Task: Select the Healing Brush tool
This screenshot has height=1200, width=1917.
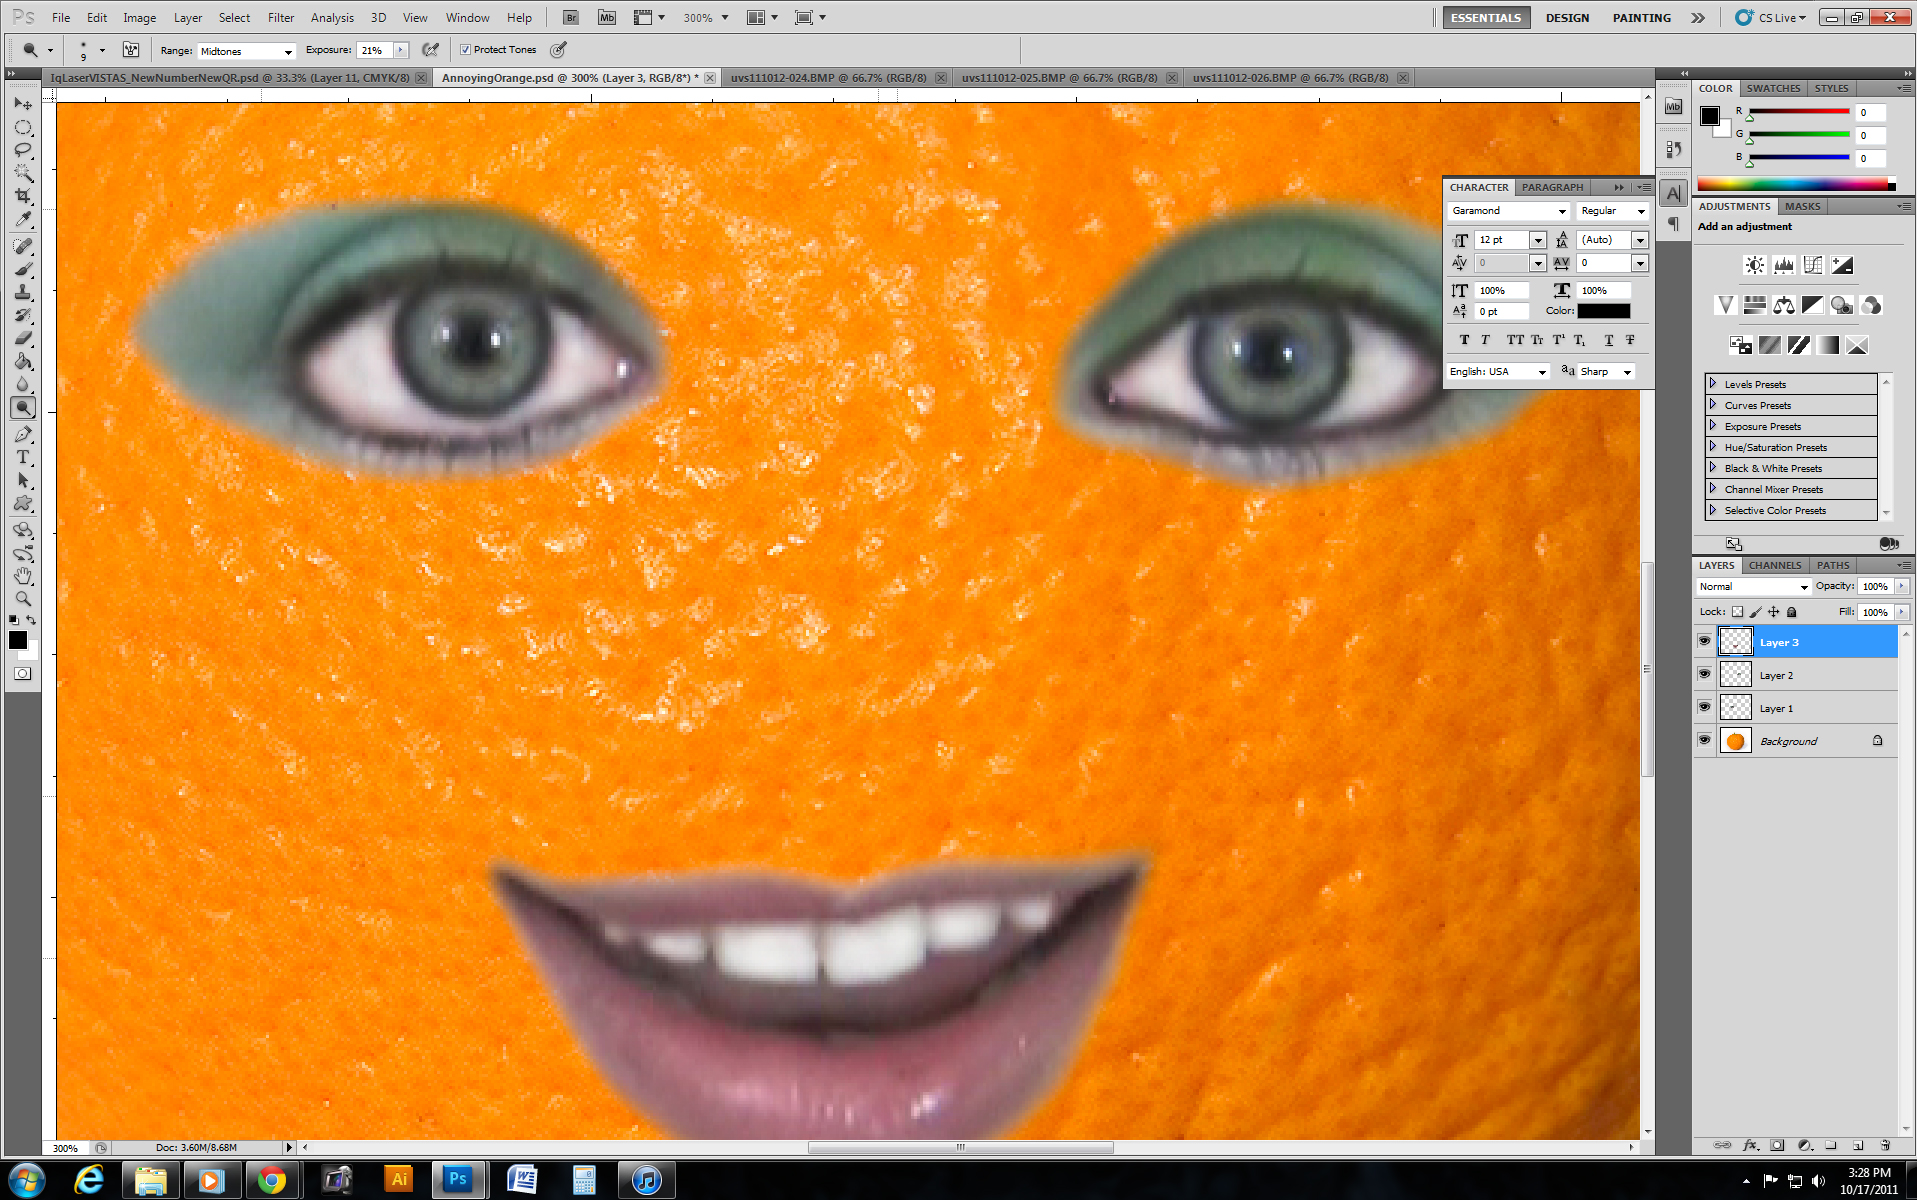Action: click(x=23, y=246)
